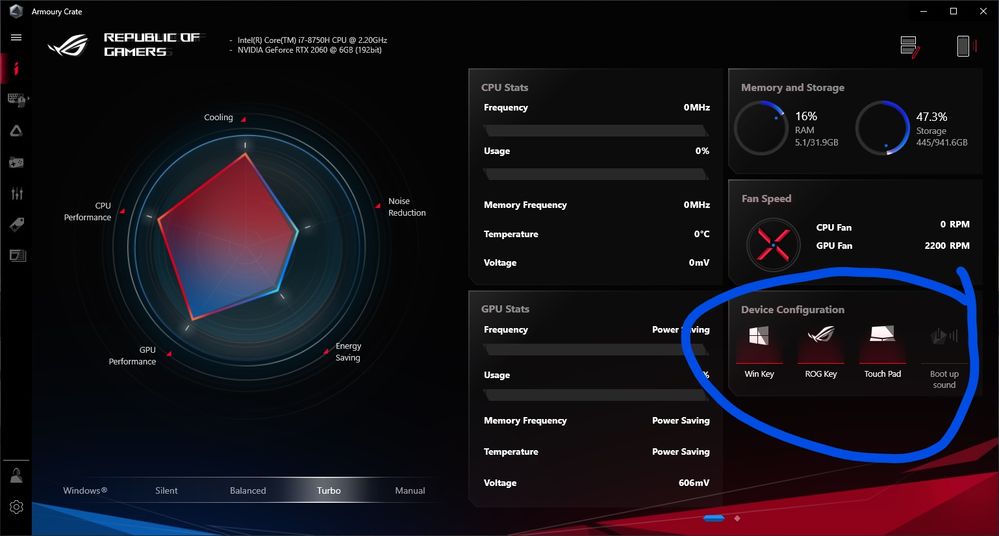This screenshot has height=536, width=999.
Task: Open Scenario Profiles sliders icon
Action: click(x=16, y=193)
